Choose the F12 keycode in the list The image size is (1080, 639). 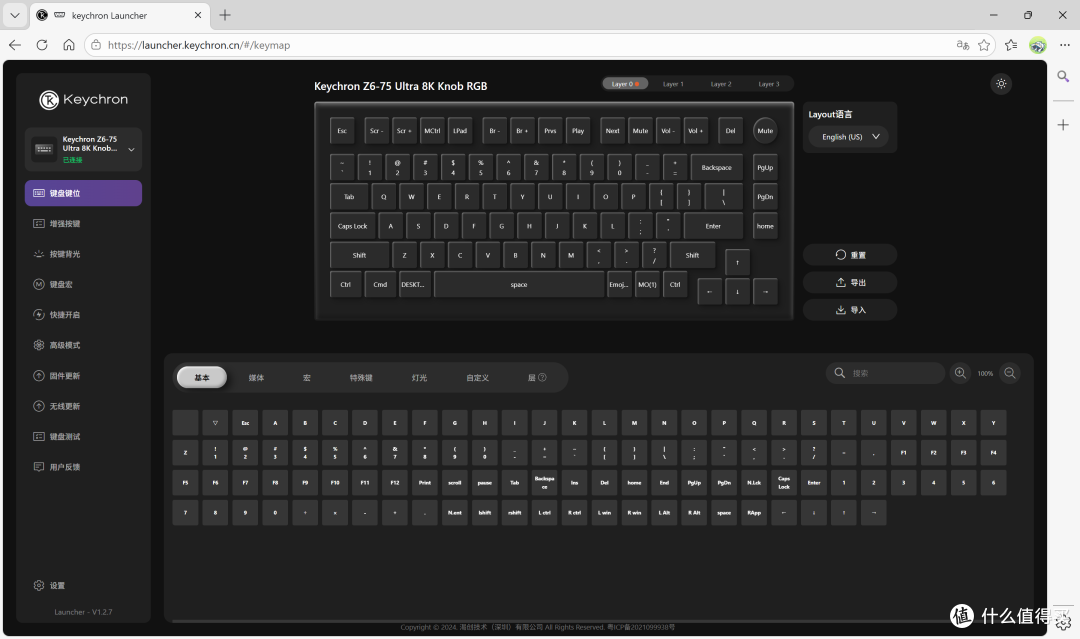395,483
